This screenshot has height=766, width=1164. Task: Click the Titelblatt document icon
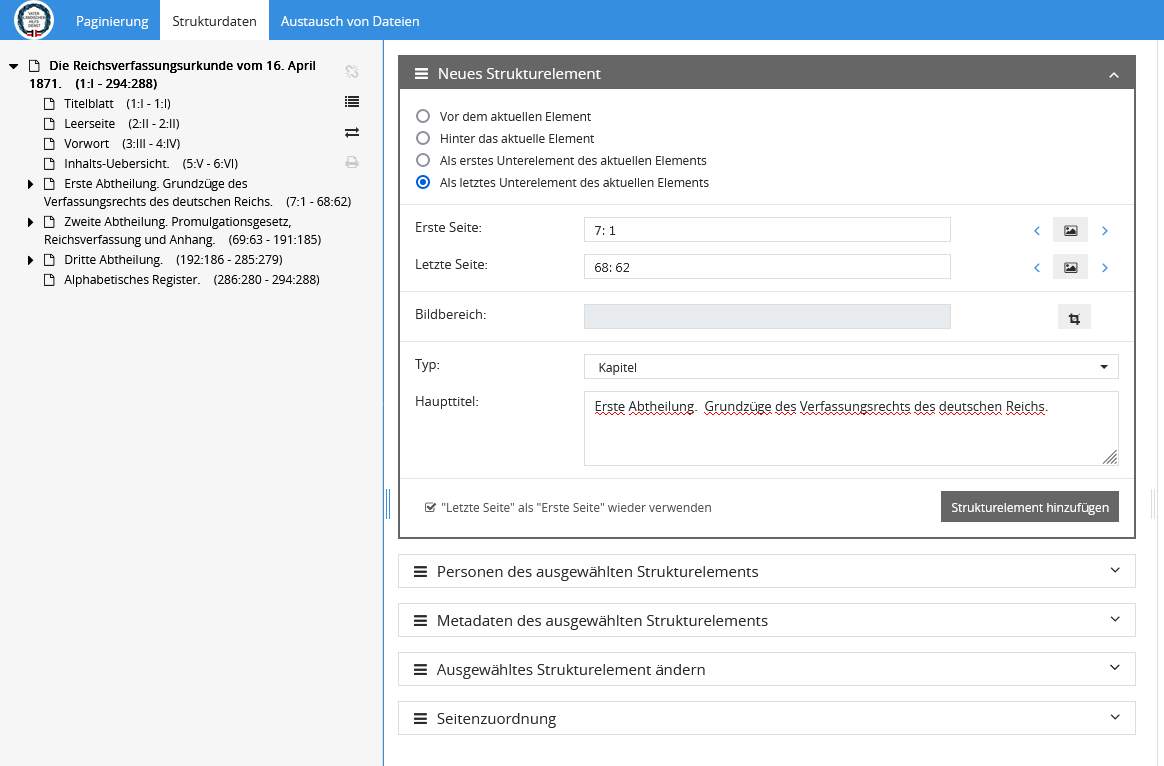click(49, 104)
